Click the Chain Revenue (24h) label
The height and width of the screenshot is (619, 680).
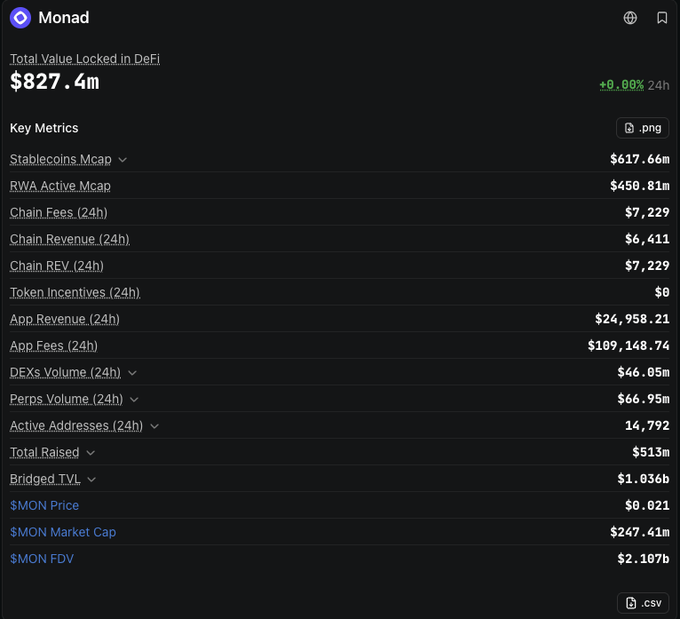pyautogui.click(x=70, y=239)
